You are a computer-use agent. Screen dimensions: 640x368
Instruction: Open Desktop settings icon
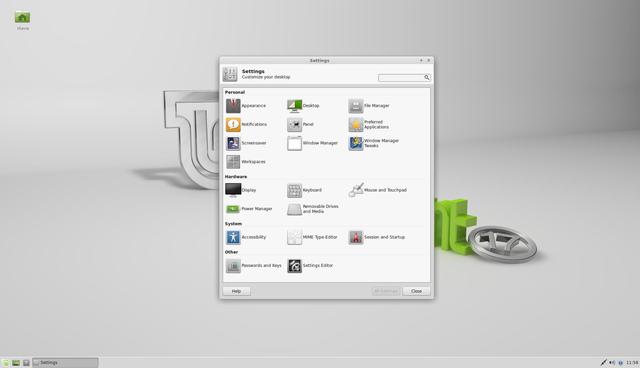(294, 106)
